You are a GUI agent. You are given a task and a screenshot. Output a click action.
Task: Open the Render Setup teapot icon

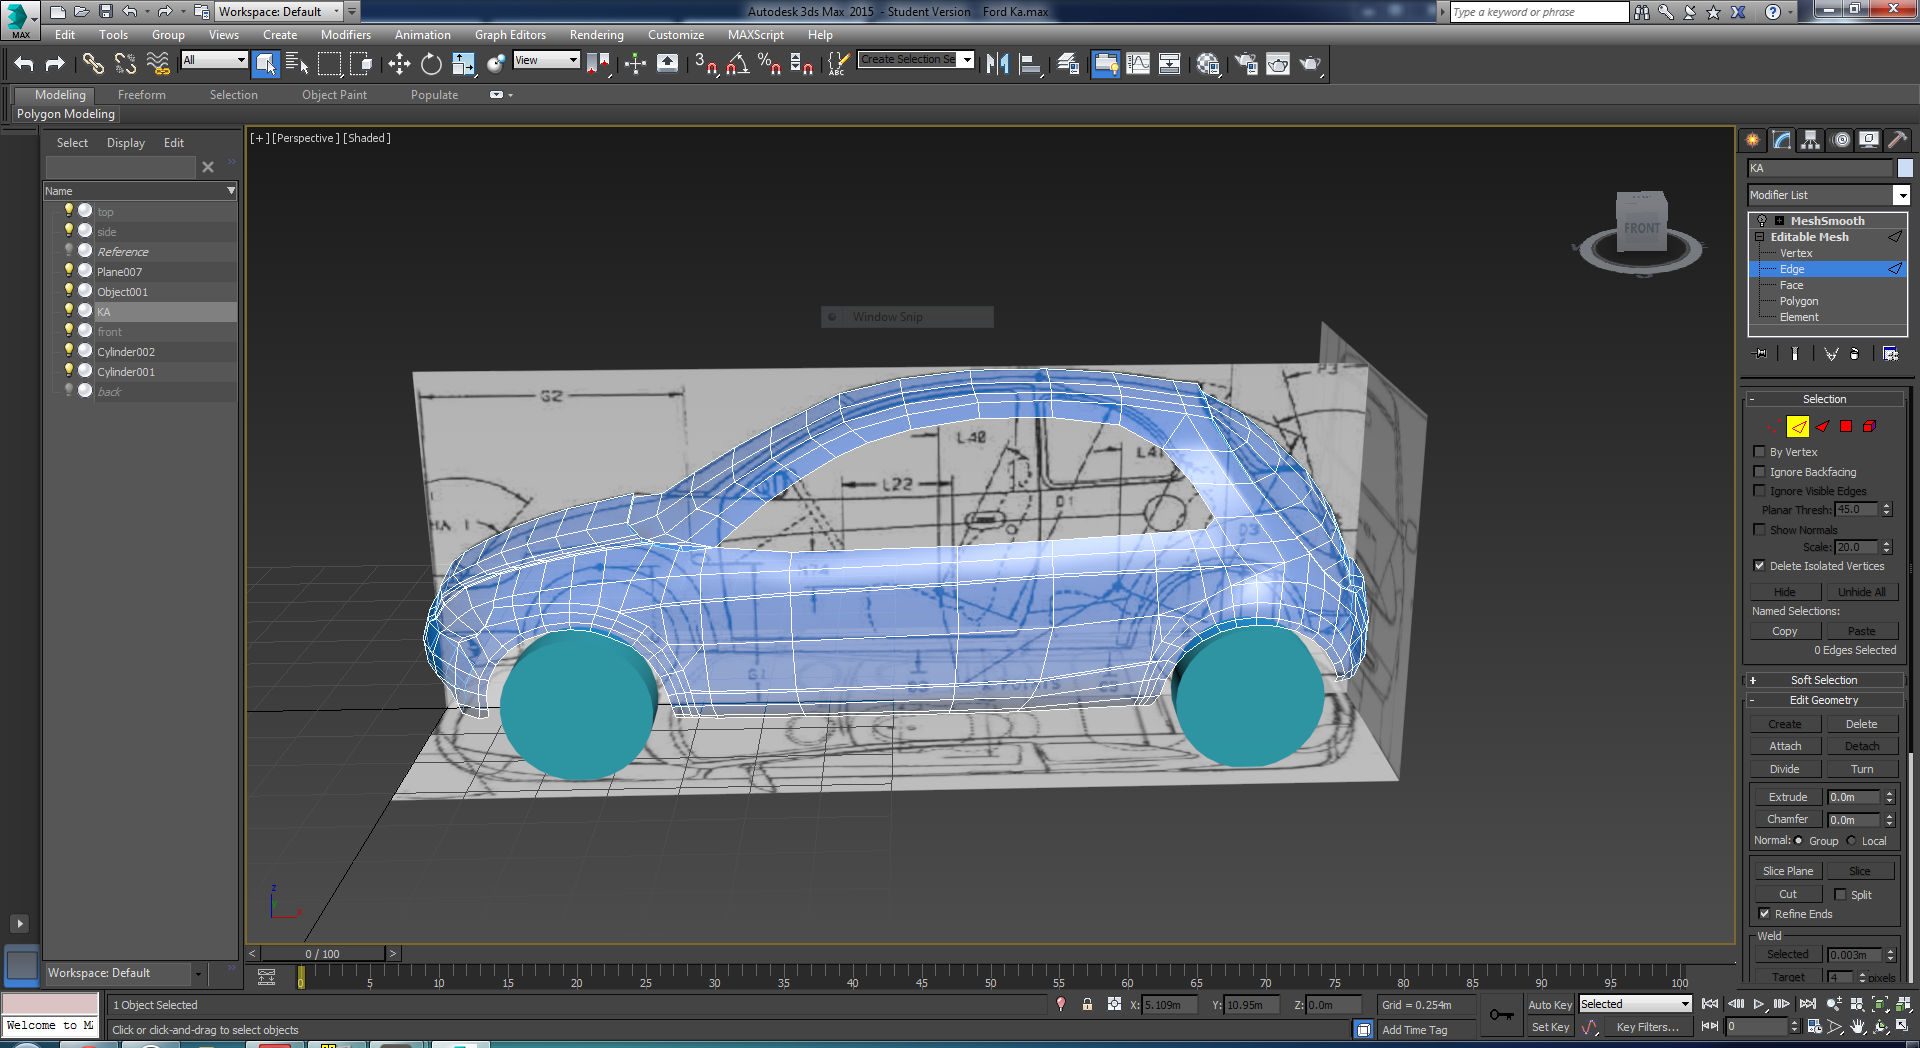point(1245,64)
